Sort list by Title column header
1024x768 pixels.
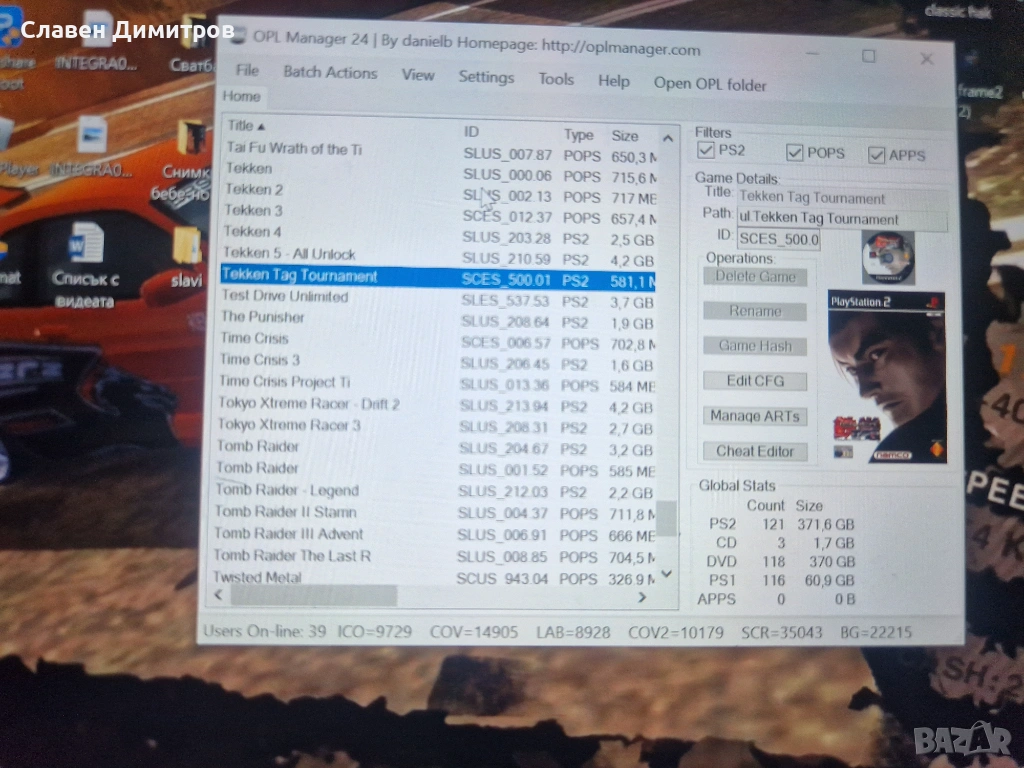[246, 125]
